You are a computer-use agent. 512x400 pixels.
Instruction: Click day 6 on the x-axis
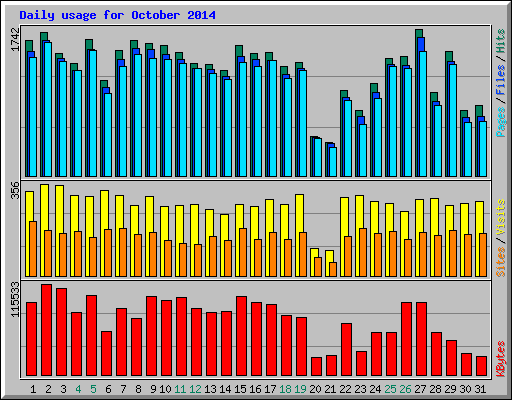[108, 389]
